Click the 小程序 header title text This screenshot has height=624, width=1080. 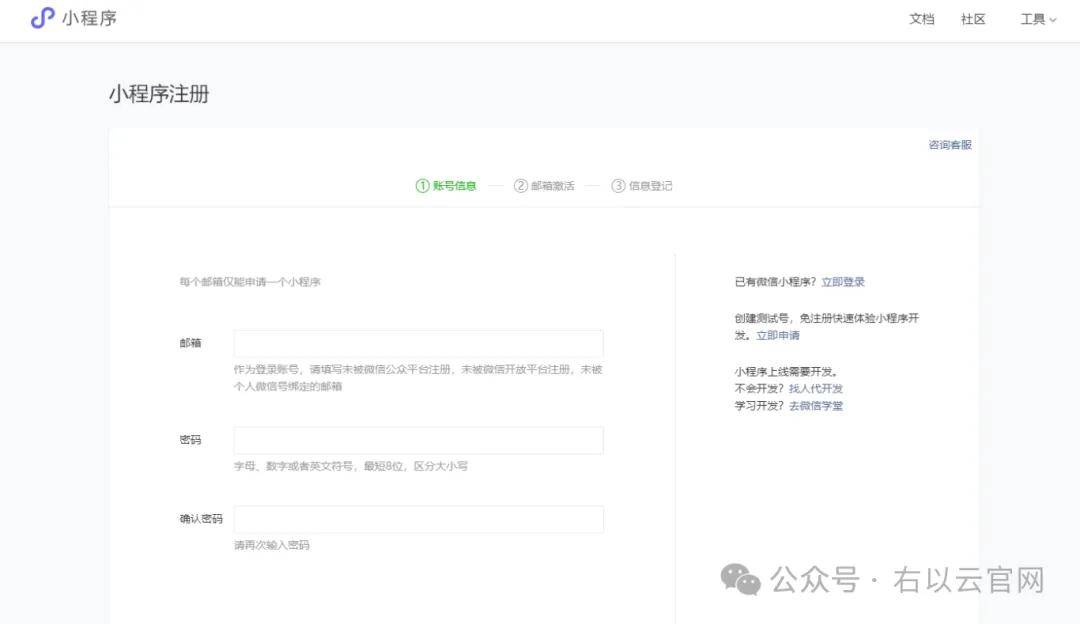pyautogui.click(x=90, y=18)
